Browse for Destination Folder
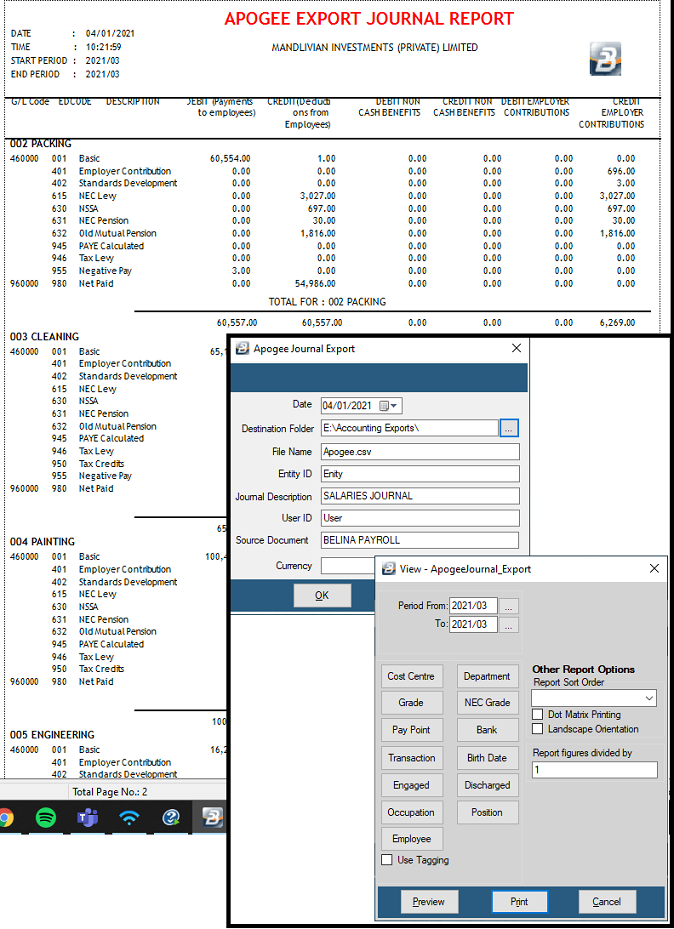 pos(509,428)
